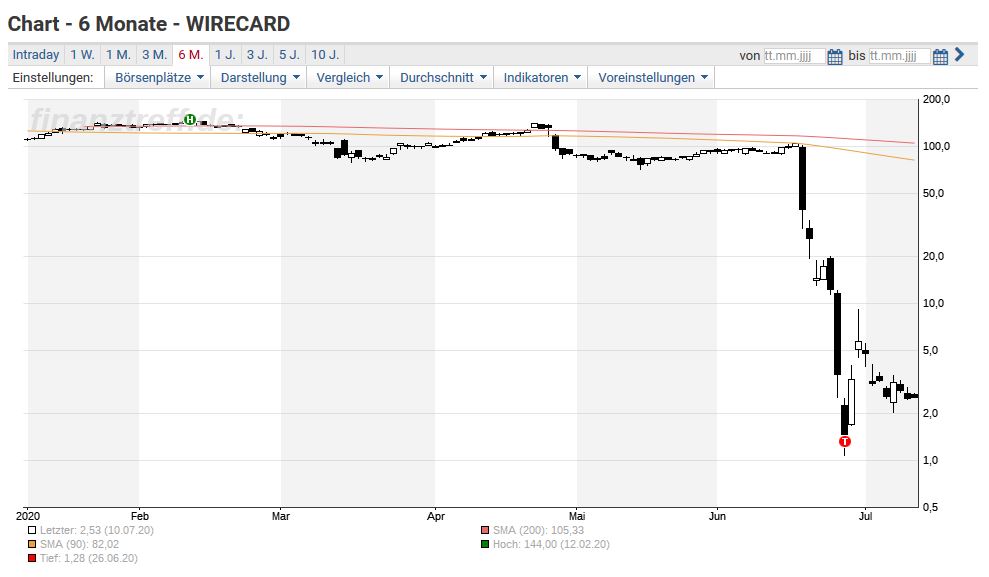Switch to the Intraday tab
This screenshot has height=577, width=989.
36,55
